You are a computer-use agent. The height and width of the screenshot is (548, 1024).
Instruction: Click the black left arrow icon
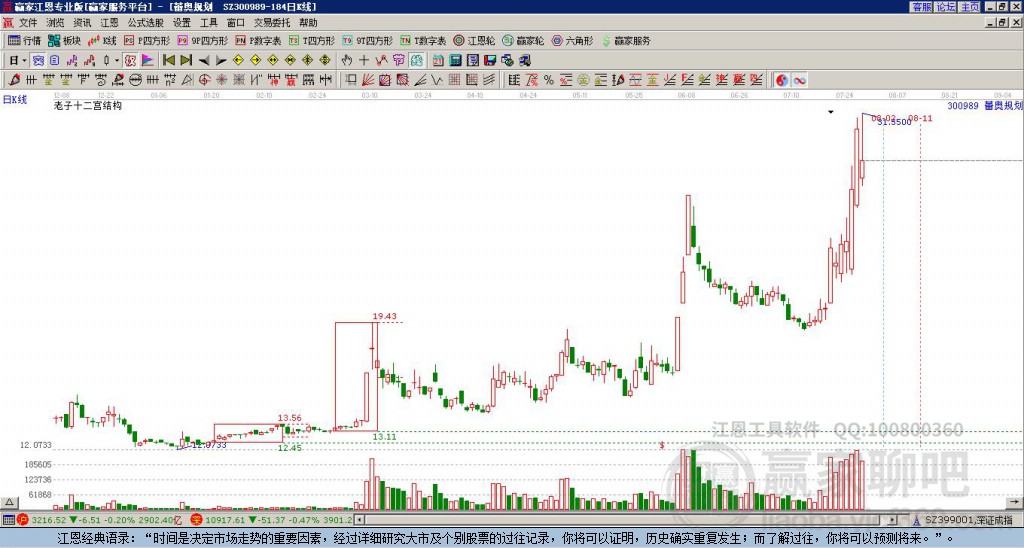tap(204, 60)
